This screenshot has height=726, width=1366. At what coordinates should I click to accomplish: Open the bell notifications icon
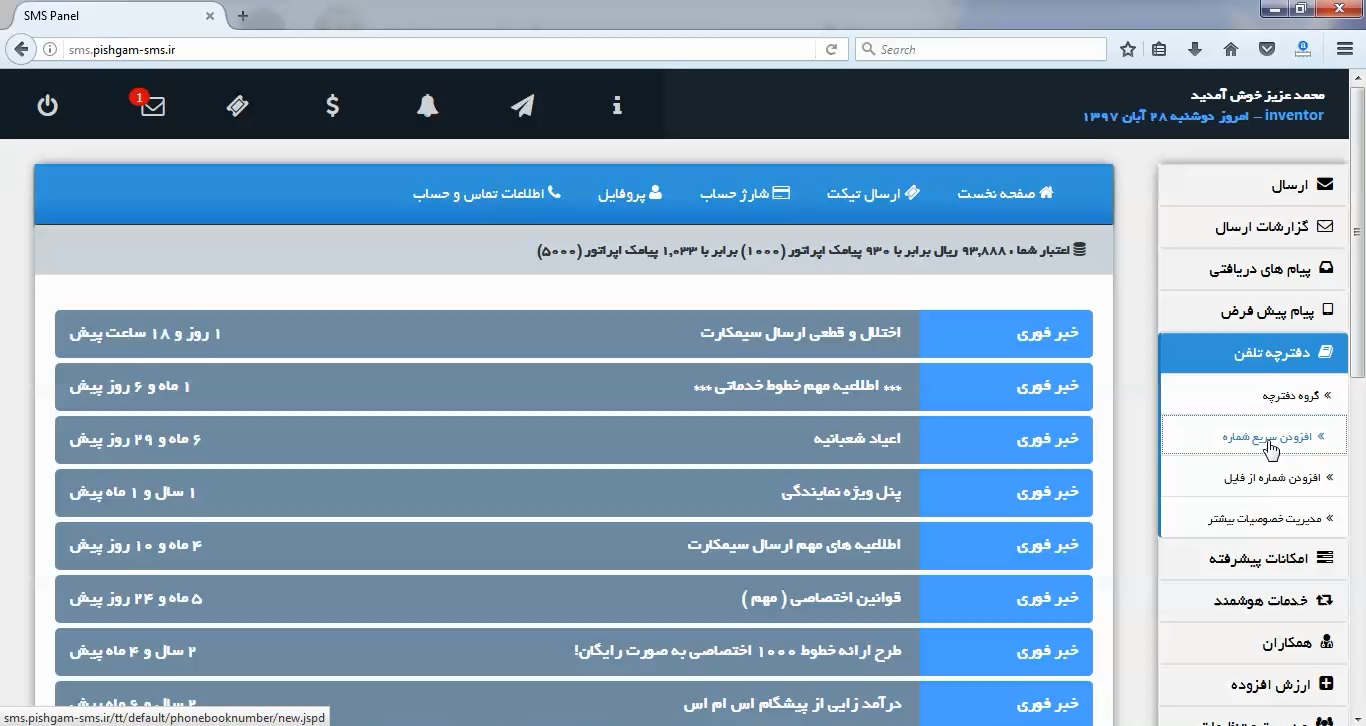click(x=428, y=105)
